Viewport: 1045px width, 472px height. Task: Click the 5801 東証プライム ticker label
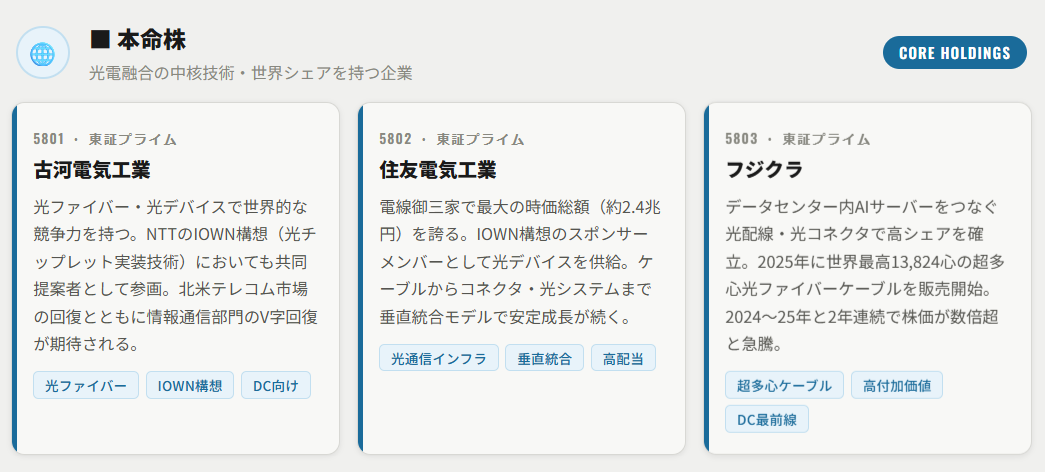point(105,139)
